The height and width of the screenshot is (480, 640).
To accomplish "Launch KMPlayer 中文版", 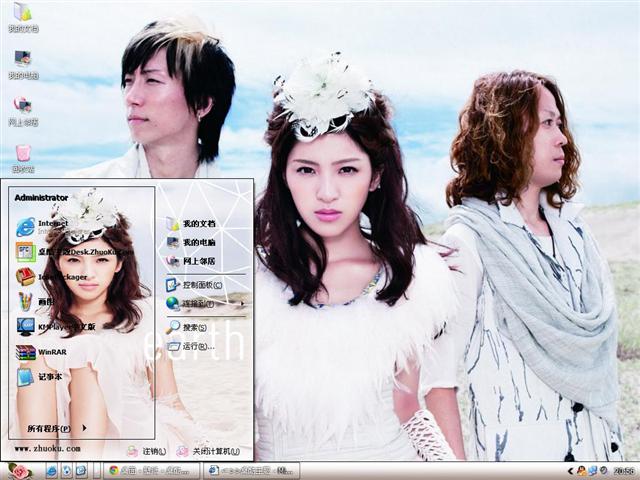I will click(56, 327).
